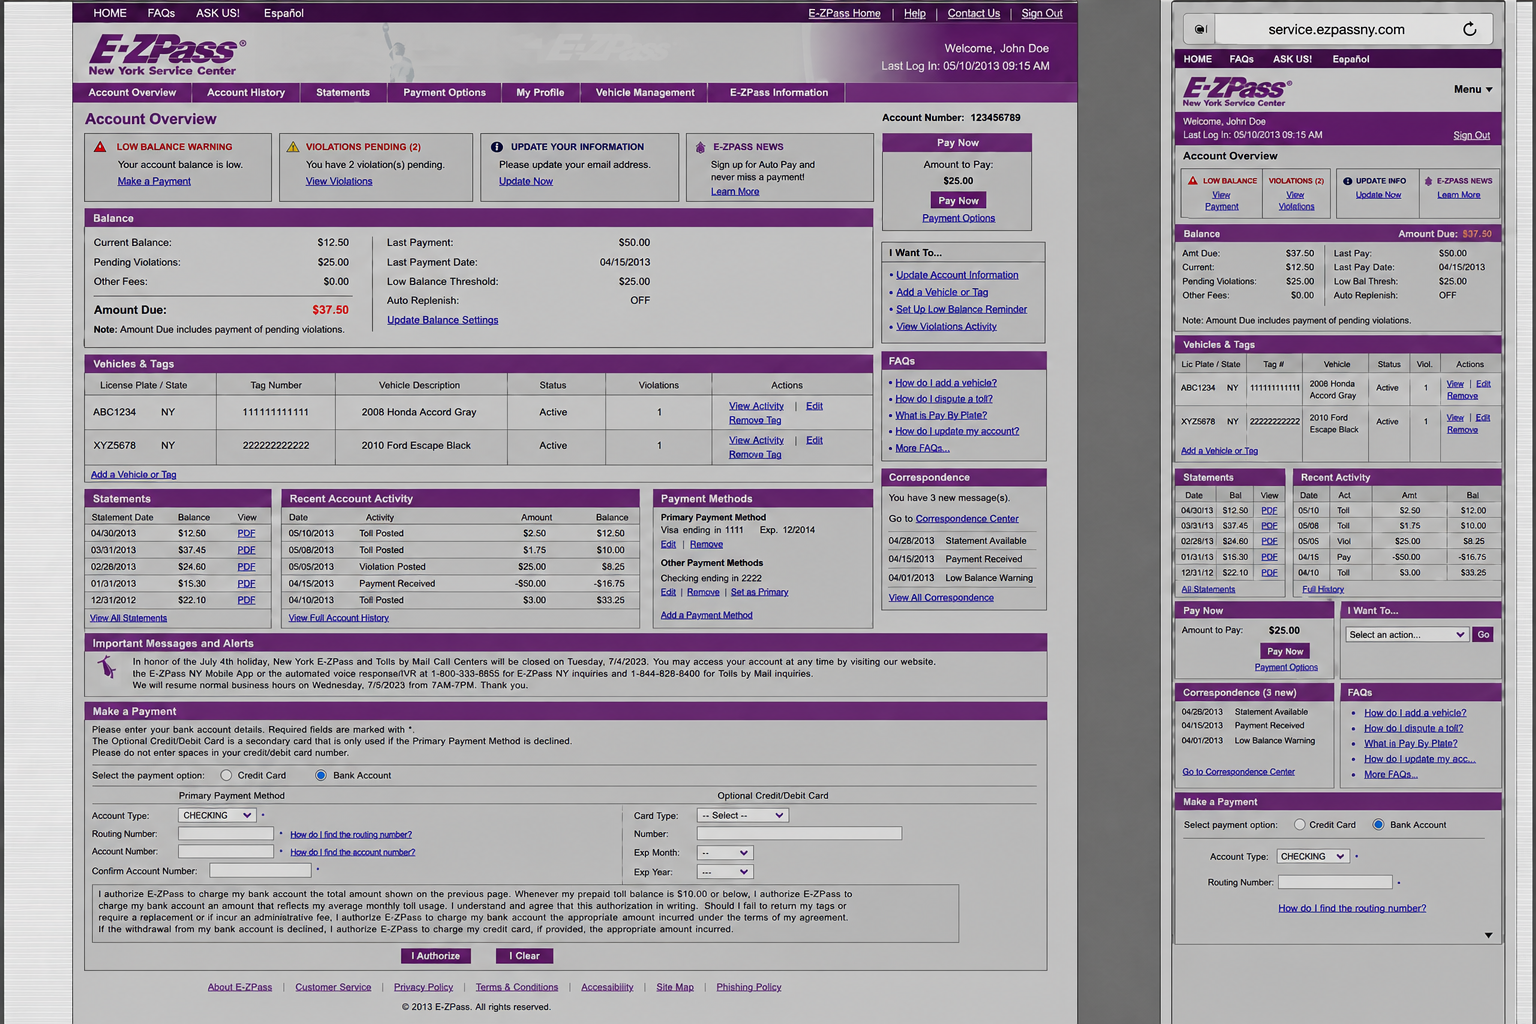Click the mobile E-ZPASS NEWS icon
Viewport: 1536px width, 1024px height.
(1428, 181)
